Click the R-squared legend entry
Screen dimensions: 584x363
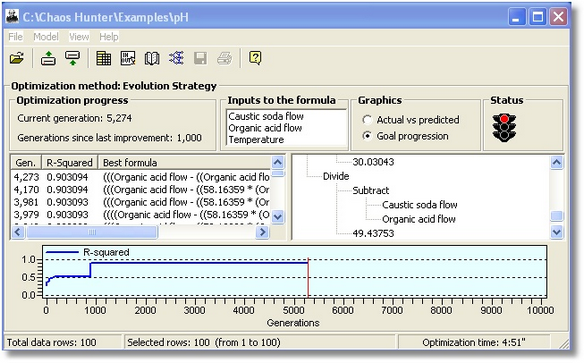pos(88,252)
